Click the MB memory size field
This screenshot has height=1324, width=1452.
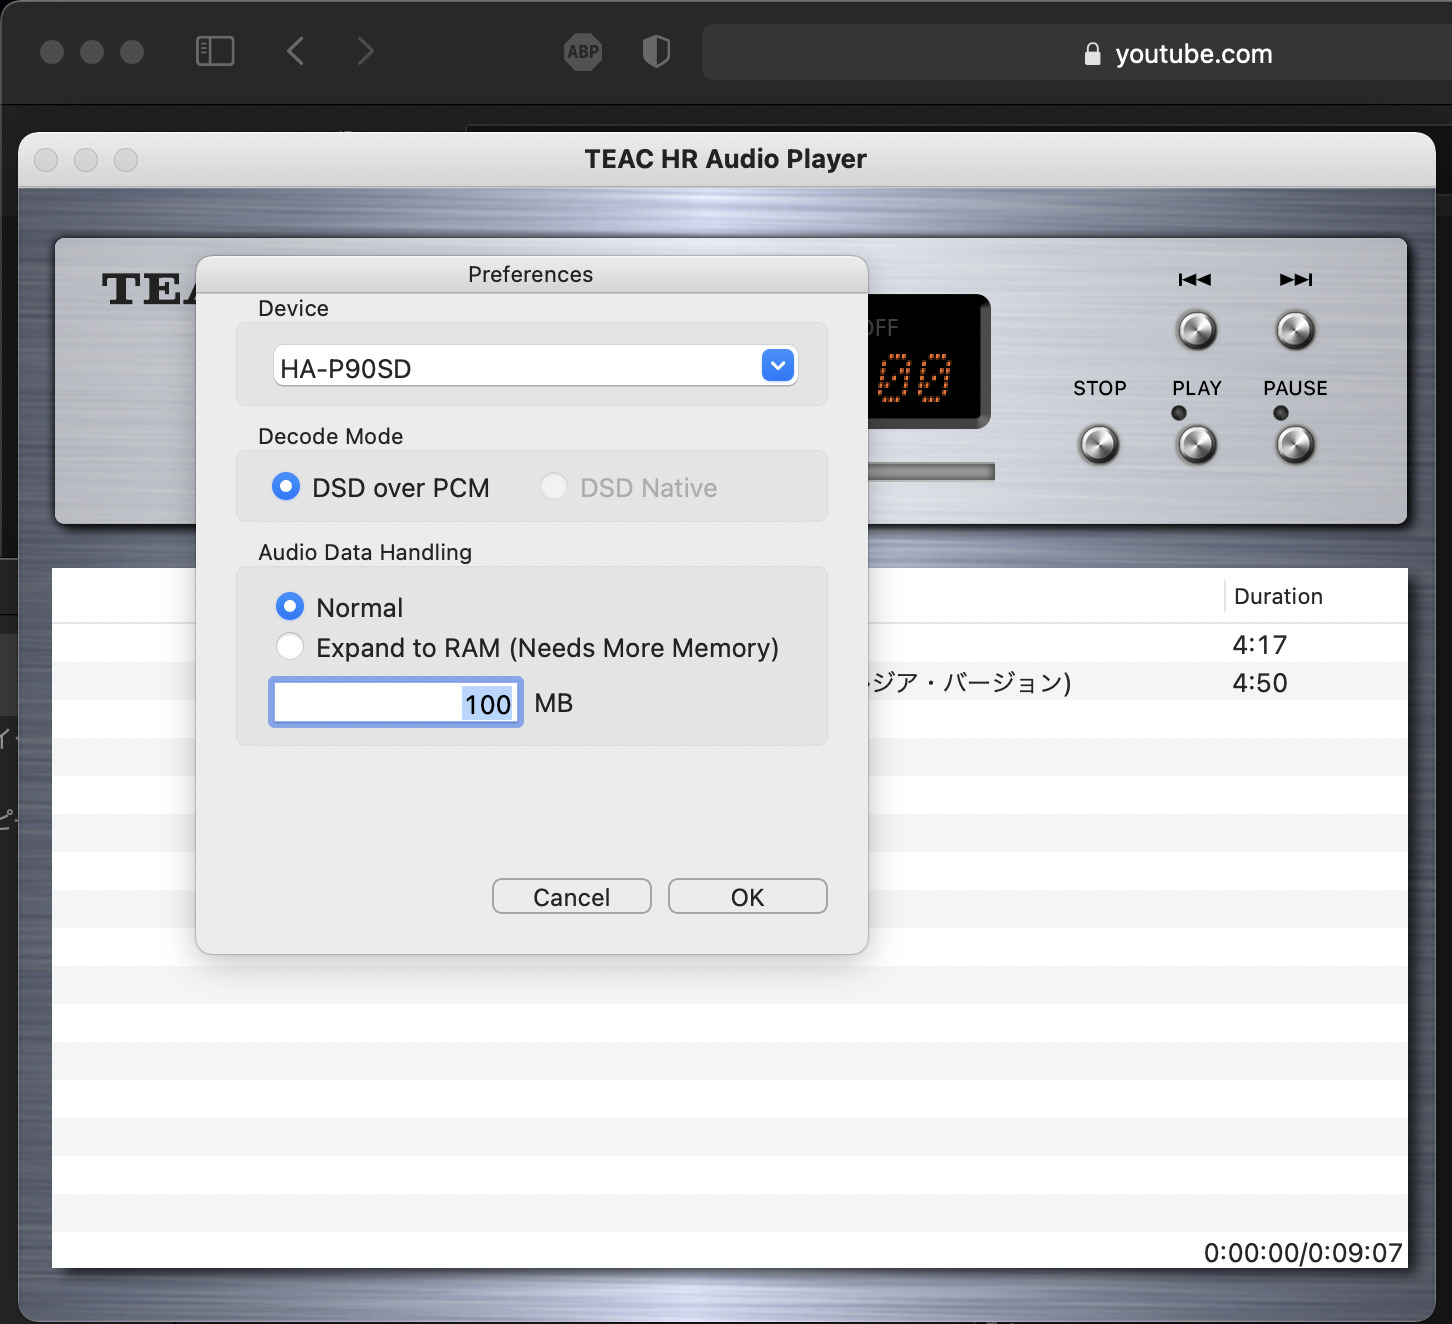[x=396, y=703]
